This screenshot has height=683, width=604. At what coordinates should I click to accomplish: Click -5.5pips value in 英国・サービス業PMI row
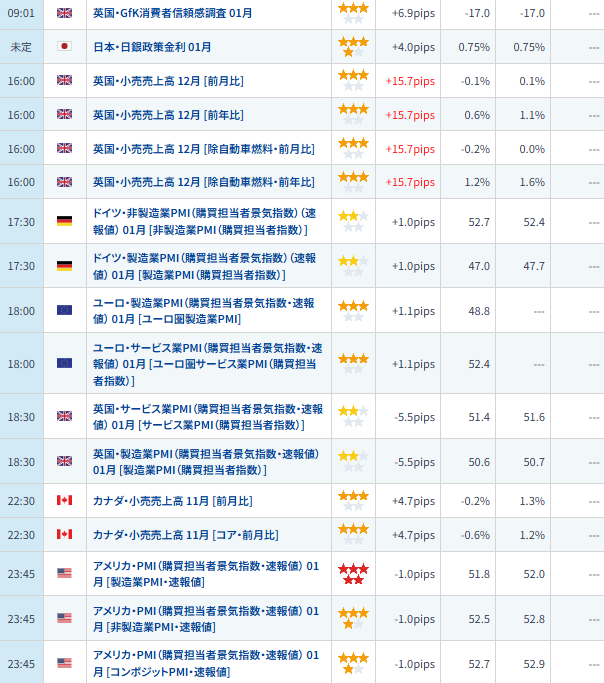click(x=413, y=417)
